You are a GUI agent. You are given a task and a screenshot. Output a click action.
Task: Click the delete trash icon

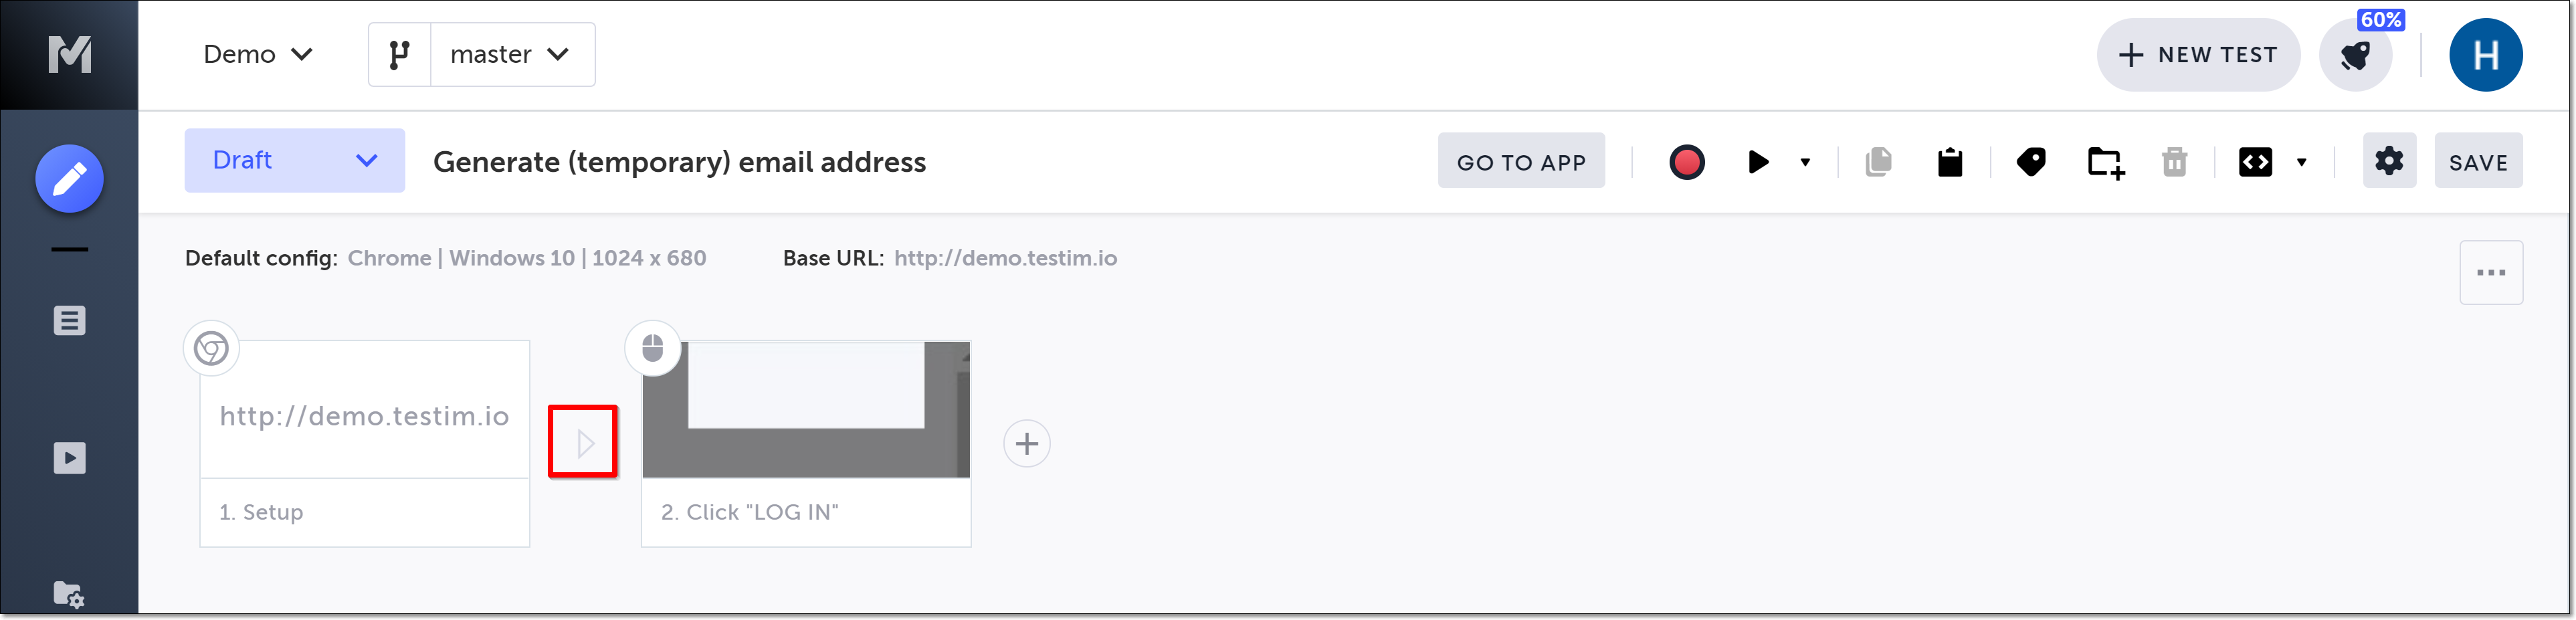[2174, 162]
